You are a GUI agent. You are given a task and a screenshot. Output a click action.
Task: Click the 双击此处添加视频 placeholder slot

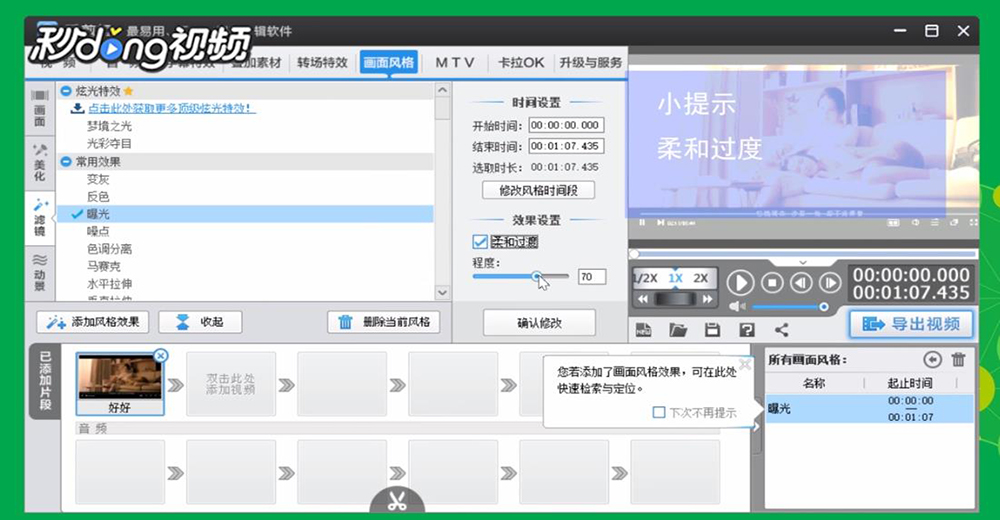click(x=231, y=384)
